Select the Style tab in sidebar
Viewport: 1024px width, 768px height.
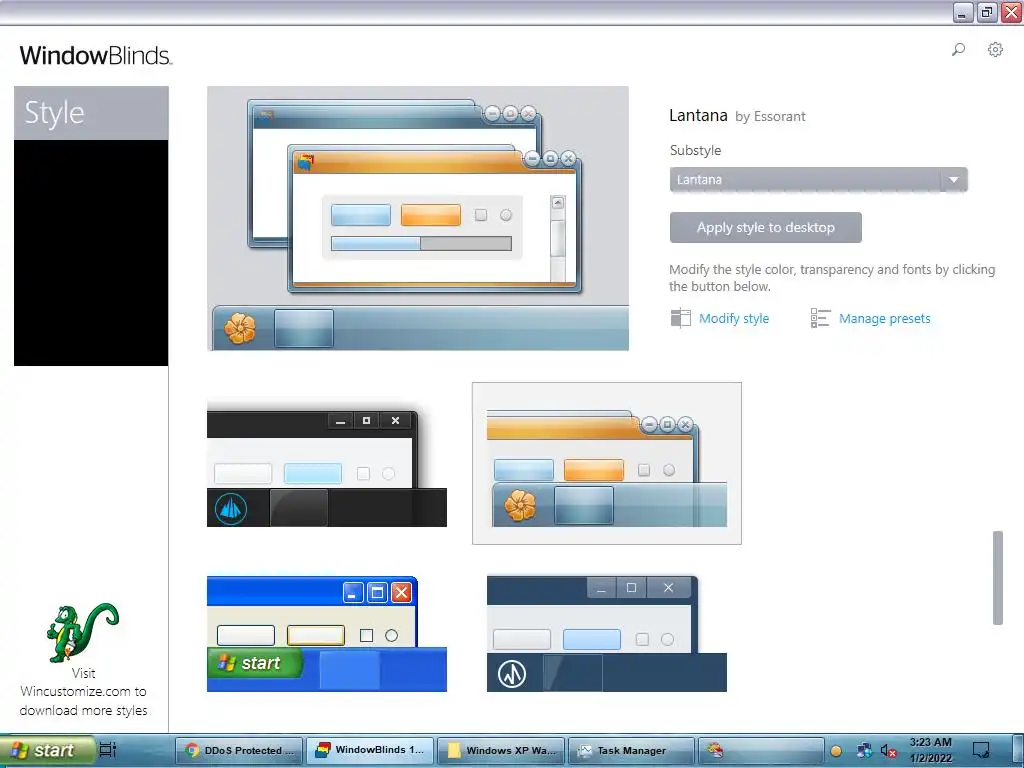[x=91, y=113]
